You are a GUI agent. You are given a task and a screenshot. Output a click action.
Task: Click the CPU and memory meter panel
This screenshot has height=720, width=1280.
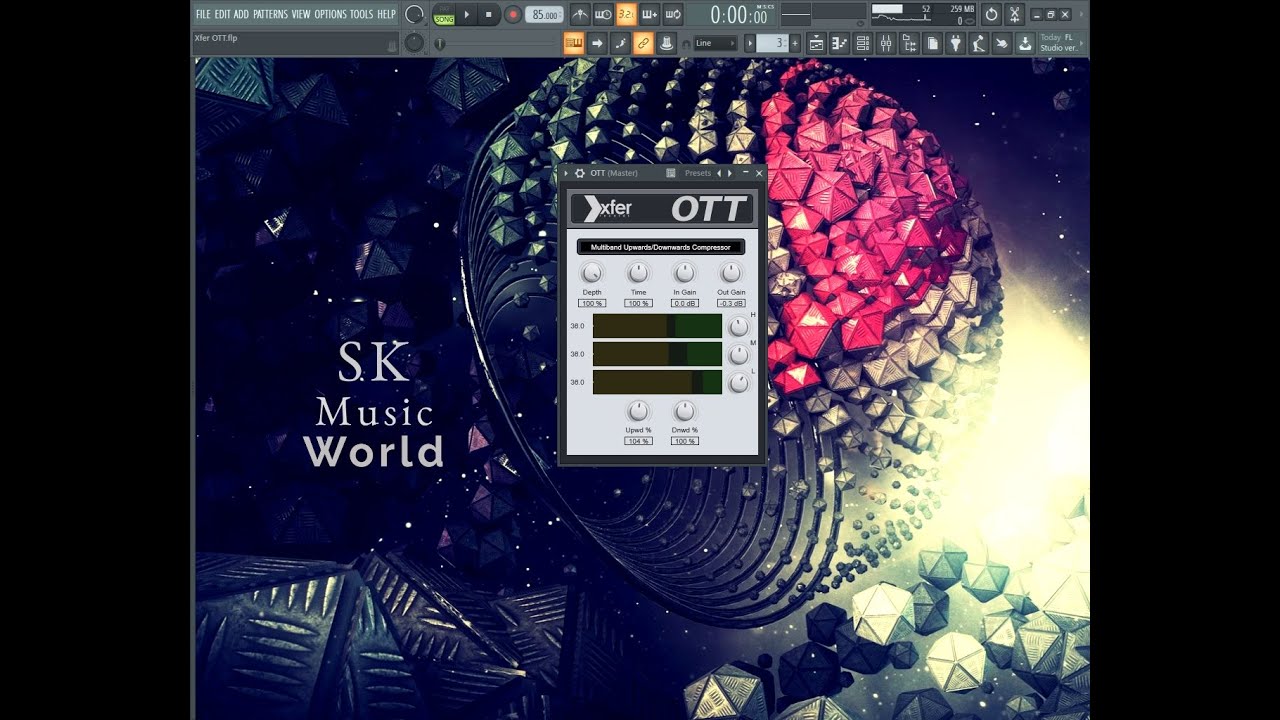pos(923,15)
